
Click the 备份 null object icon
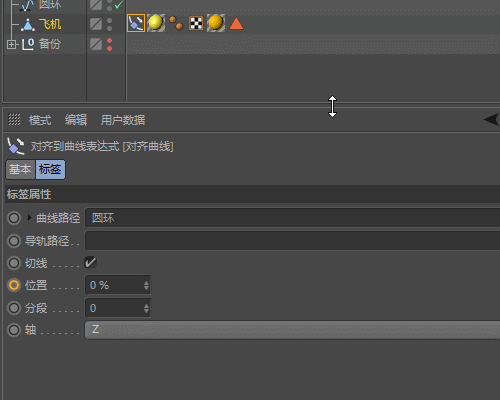click(x=28, y=44)
